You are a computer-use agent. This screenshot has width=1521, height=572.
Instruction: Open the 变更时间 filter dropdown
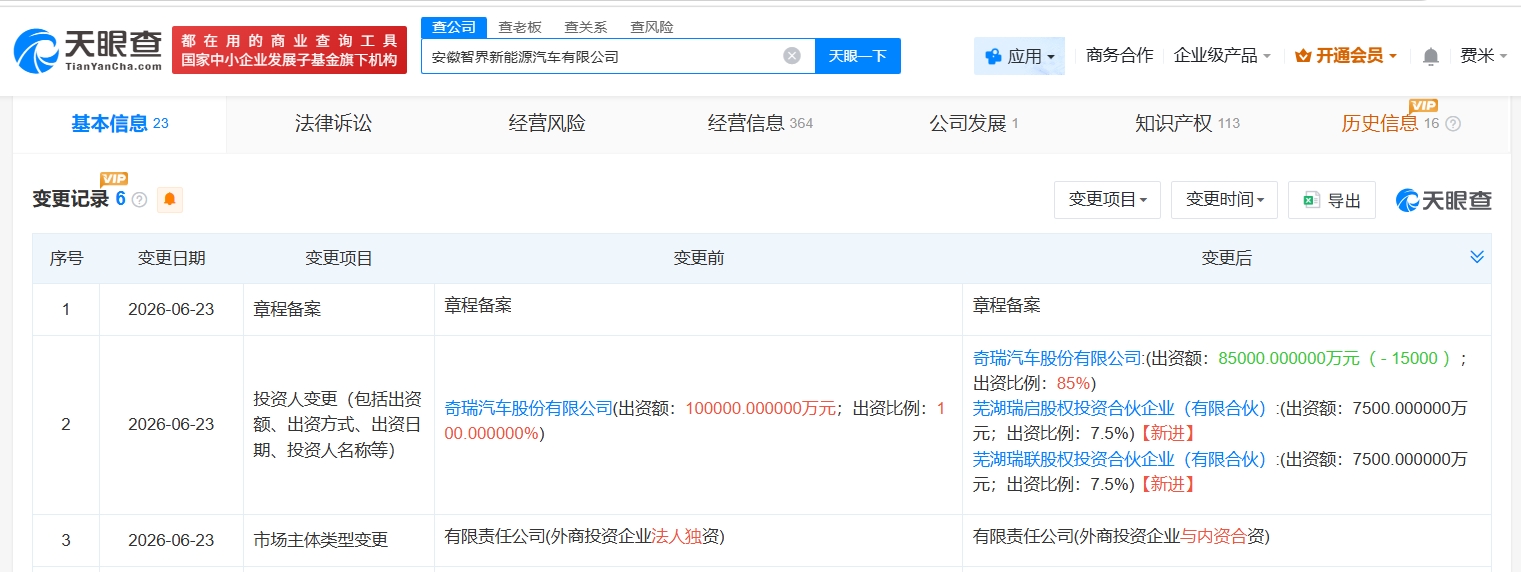[x=1224, y=200]
